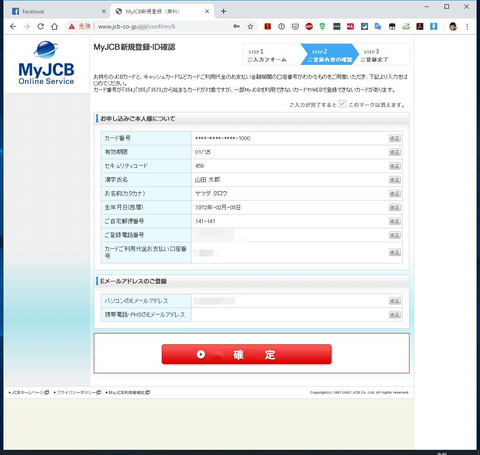This screenshot has width=480, height=455.
Task: Open a new browser tab with plus
Action: [223, 11]
